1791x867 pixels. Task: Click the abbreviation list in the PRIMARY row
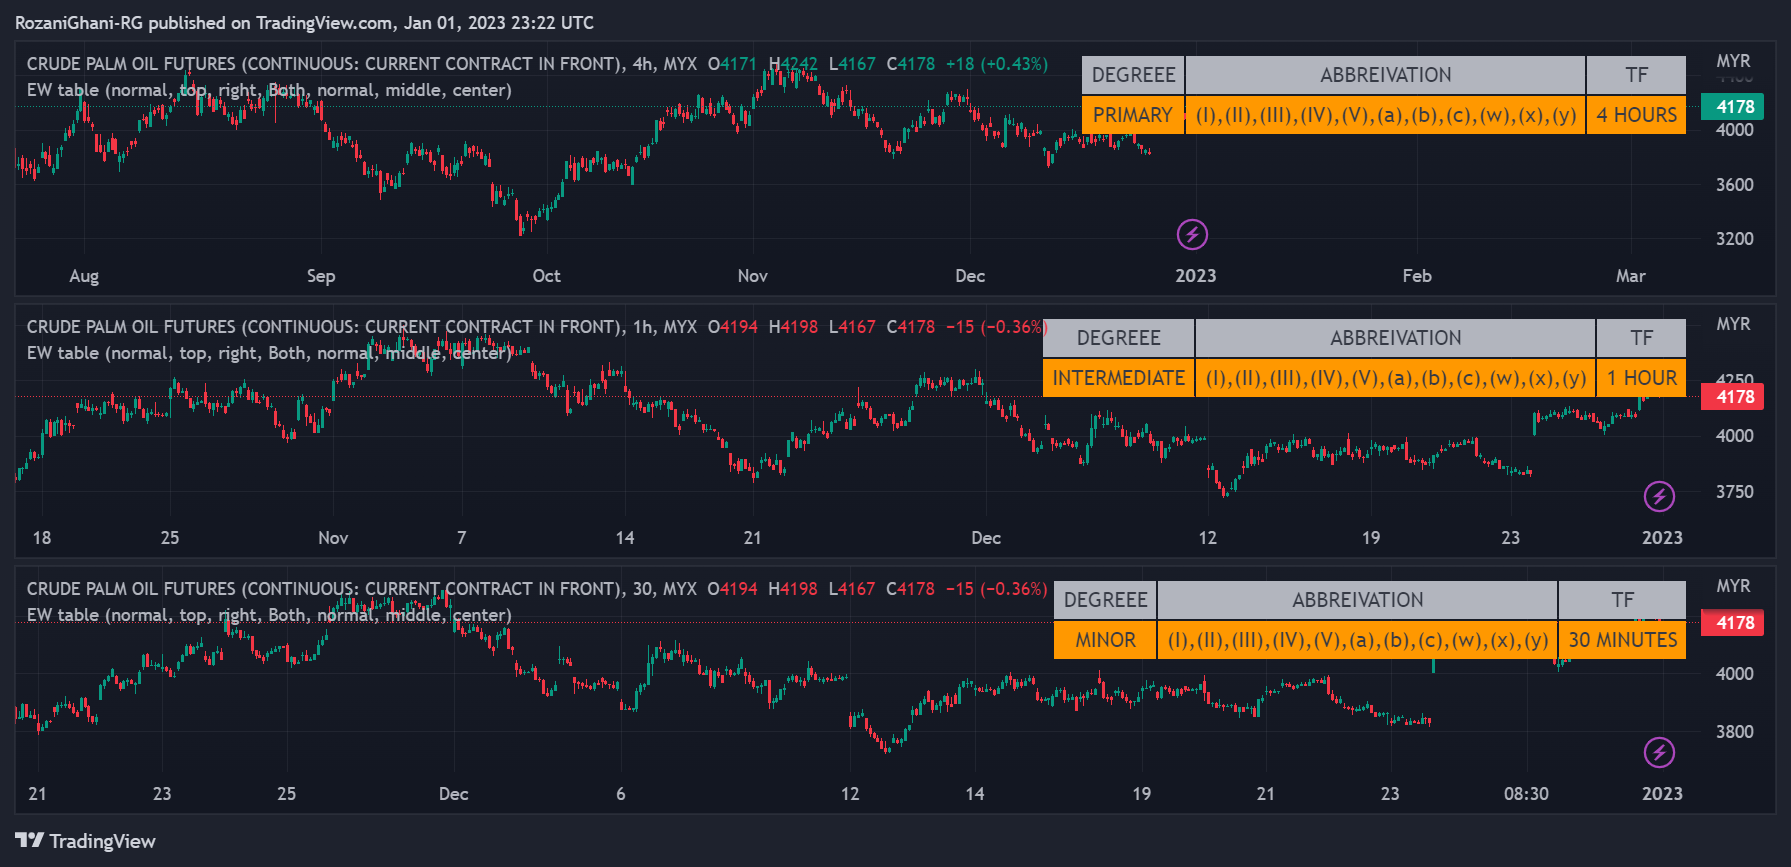(x=1385, y=115)
